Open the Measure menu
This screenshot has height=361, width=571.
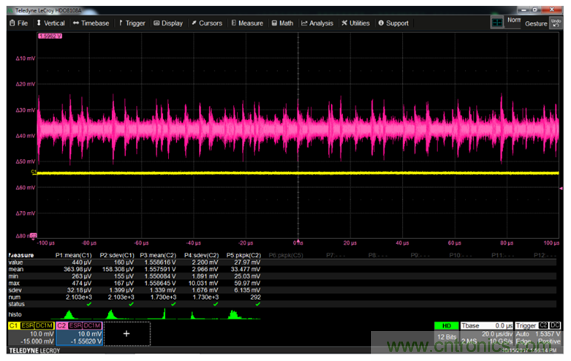point(247,23)
